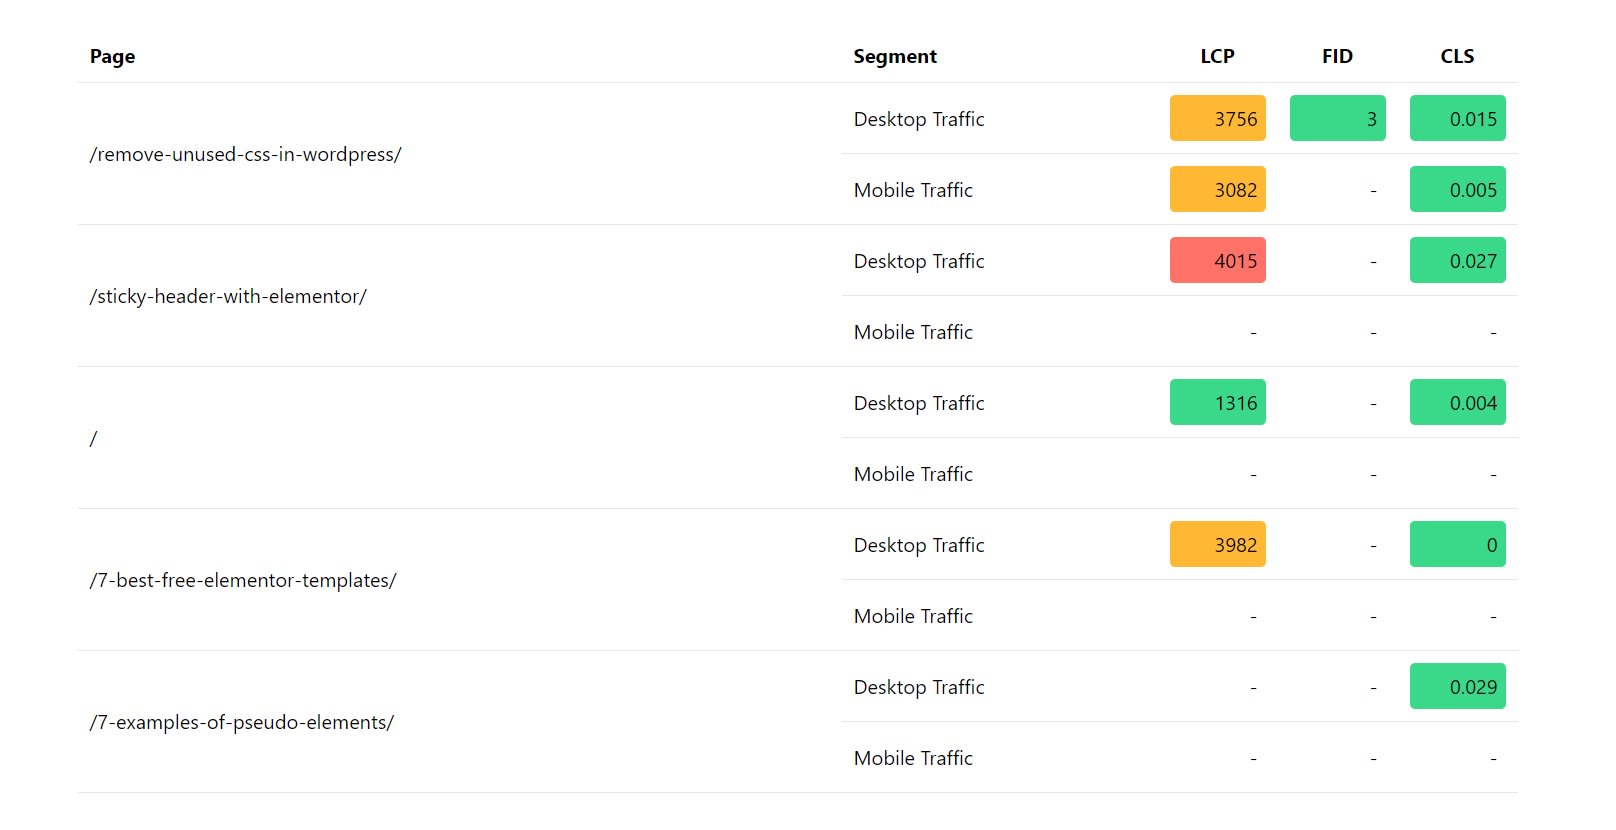Click the Page column header
The image size is (1616, 830).
(112, 57)
